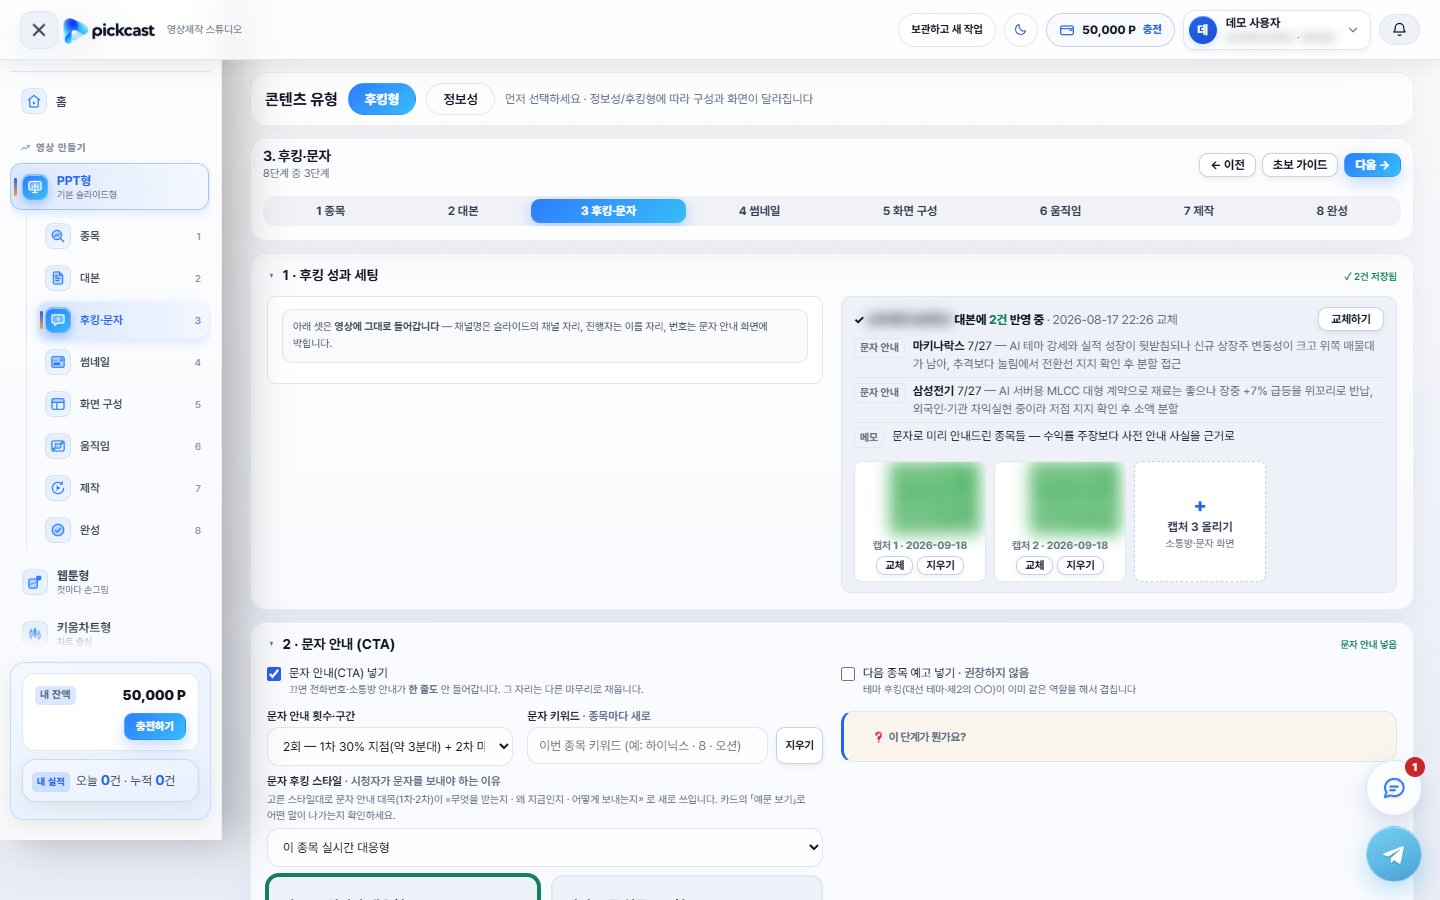Open the 이 종목 실시간 대응형 style dropdown
Image resolution: width=1440 pixels, height=900 pixels.
click(x=545, y=847)
